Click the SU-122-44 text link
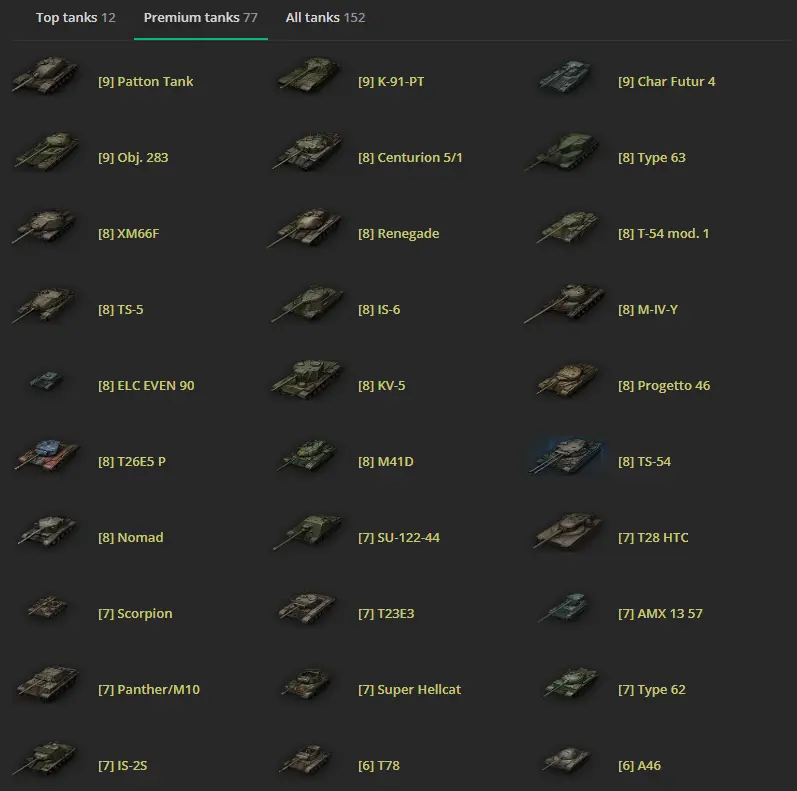 (x=398, y=538)
